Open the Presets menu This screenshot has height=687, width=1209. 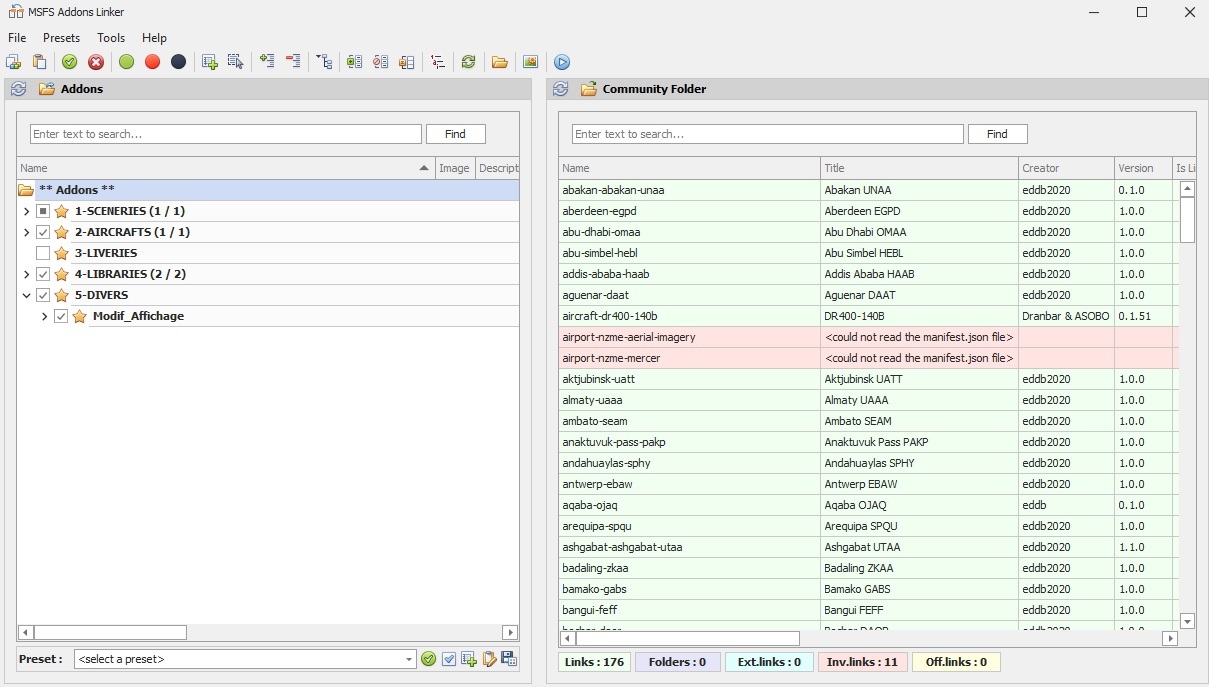pos(61,38)
